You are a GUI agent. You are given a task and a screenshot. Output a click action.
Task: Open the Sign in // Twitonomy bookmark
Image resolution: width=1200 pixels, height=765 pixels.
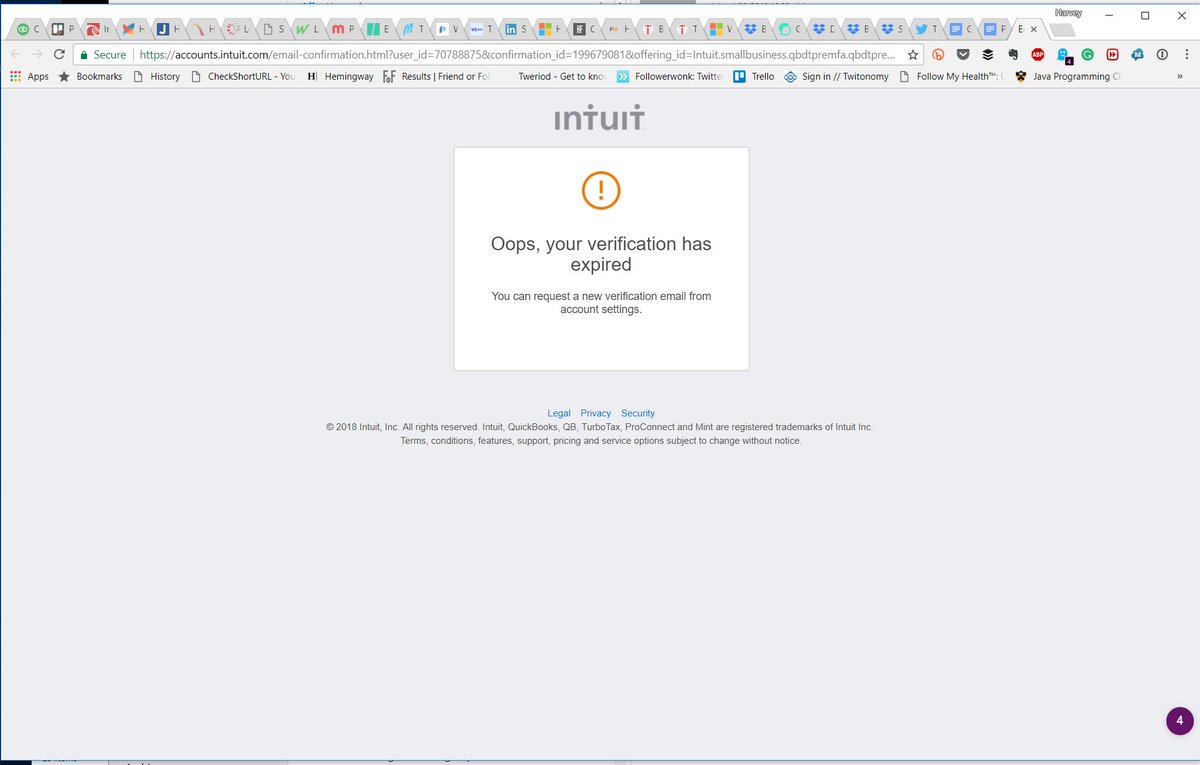click(836, 76)
